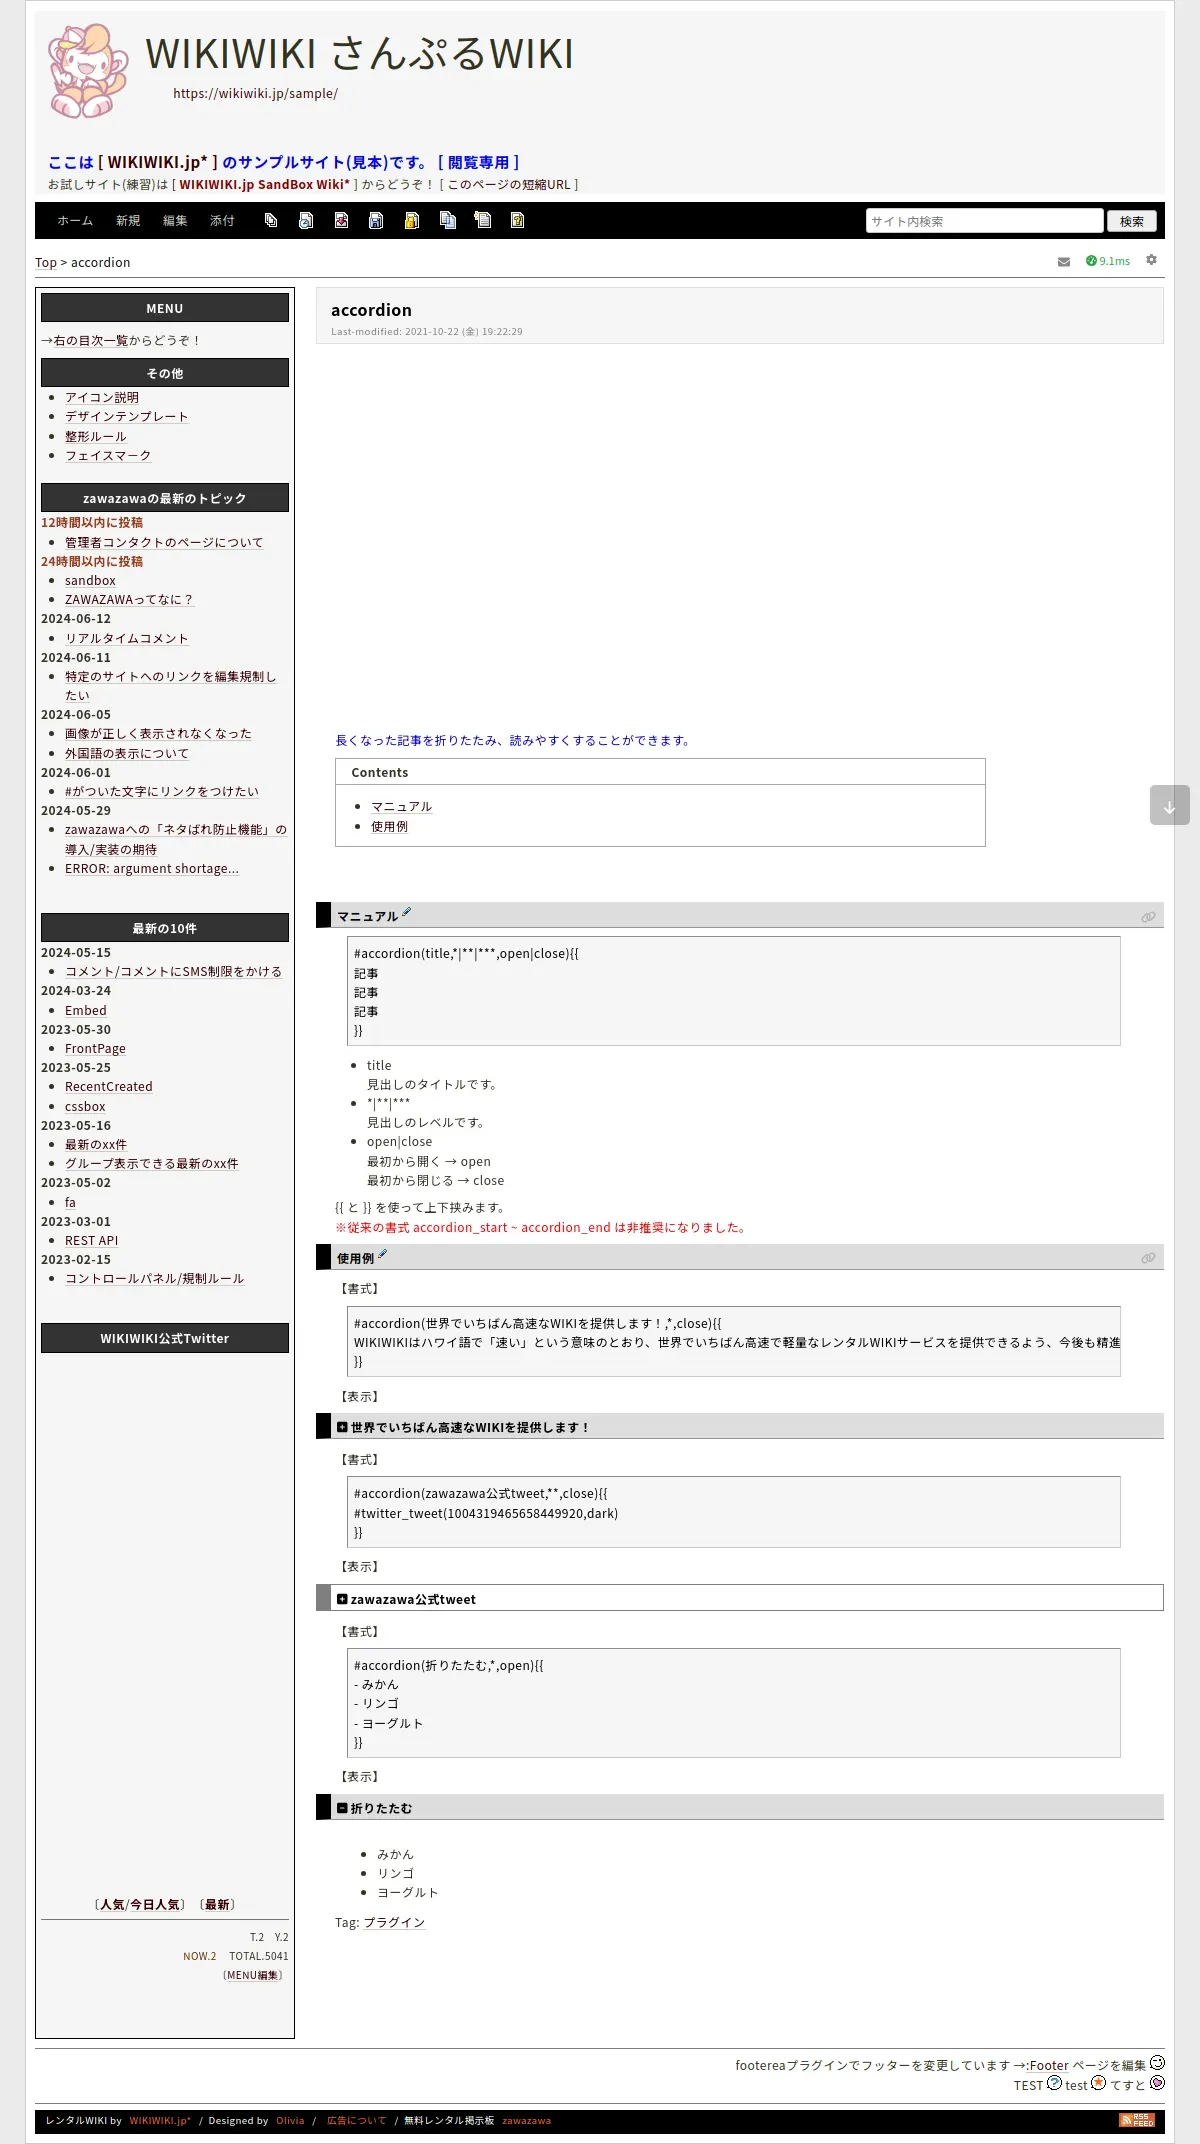
Task: Open 広告について link in footer
Action: pos(356,2120)
